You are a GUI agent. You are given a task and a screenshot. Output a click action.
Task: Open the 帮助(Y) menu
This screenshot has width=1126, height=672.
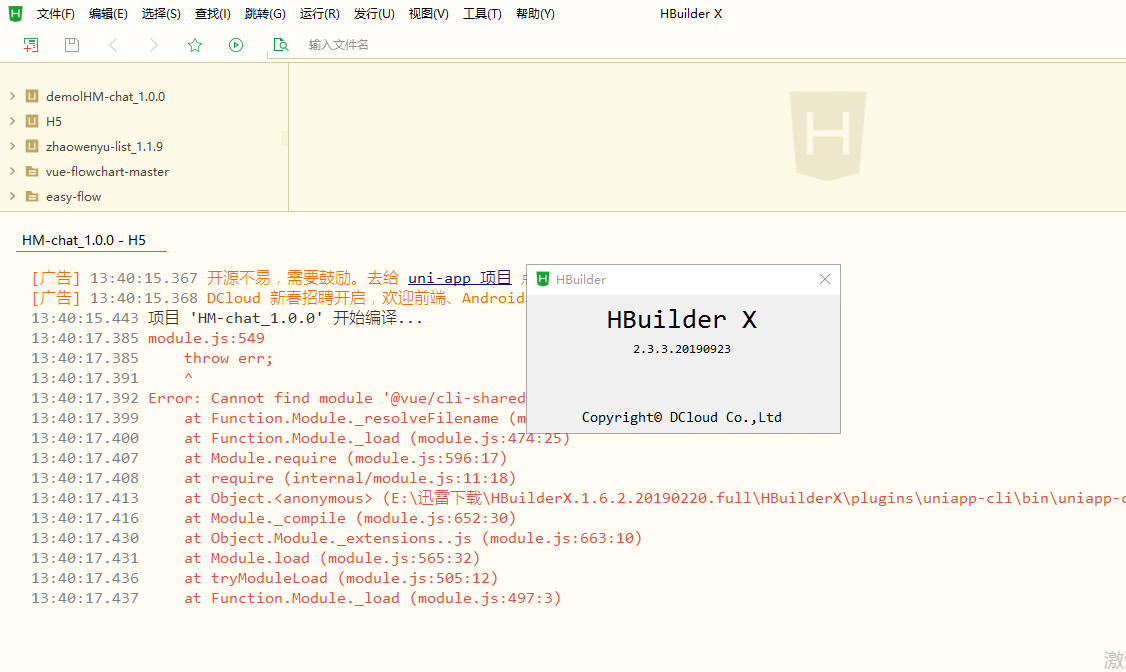(x=535, y=14)
